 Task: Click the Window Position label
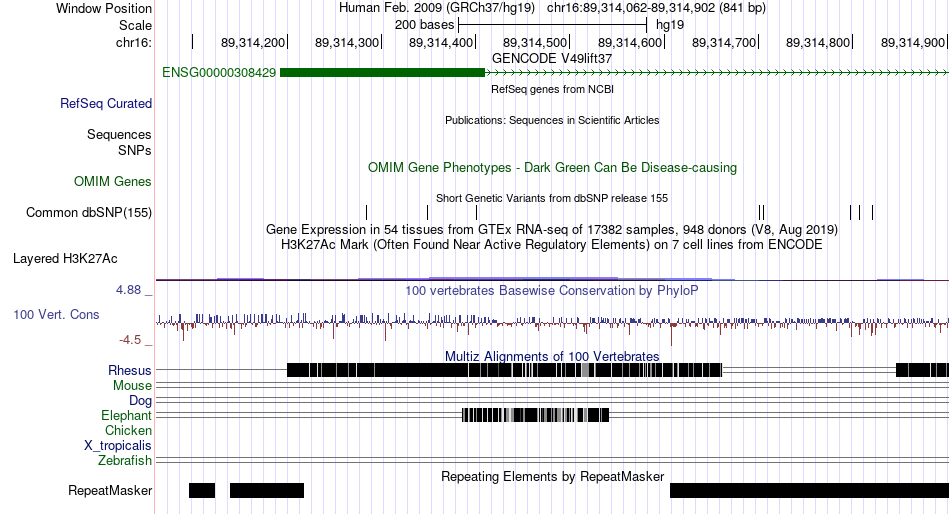[104, 8]
